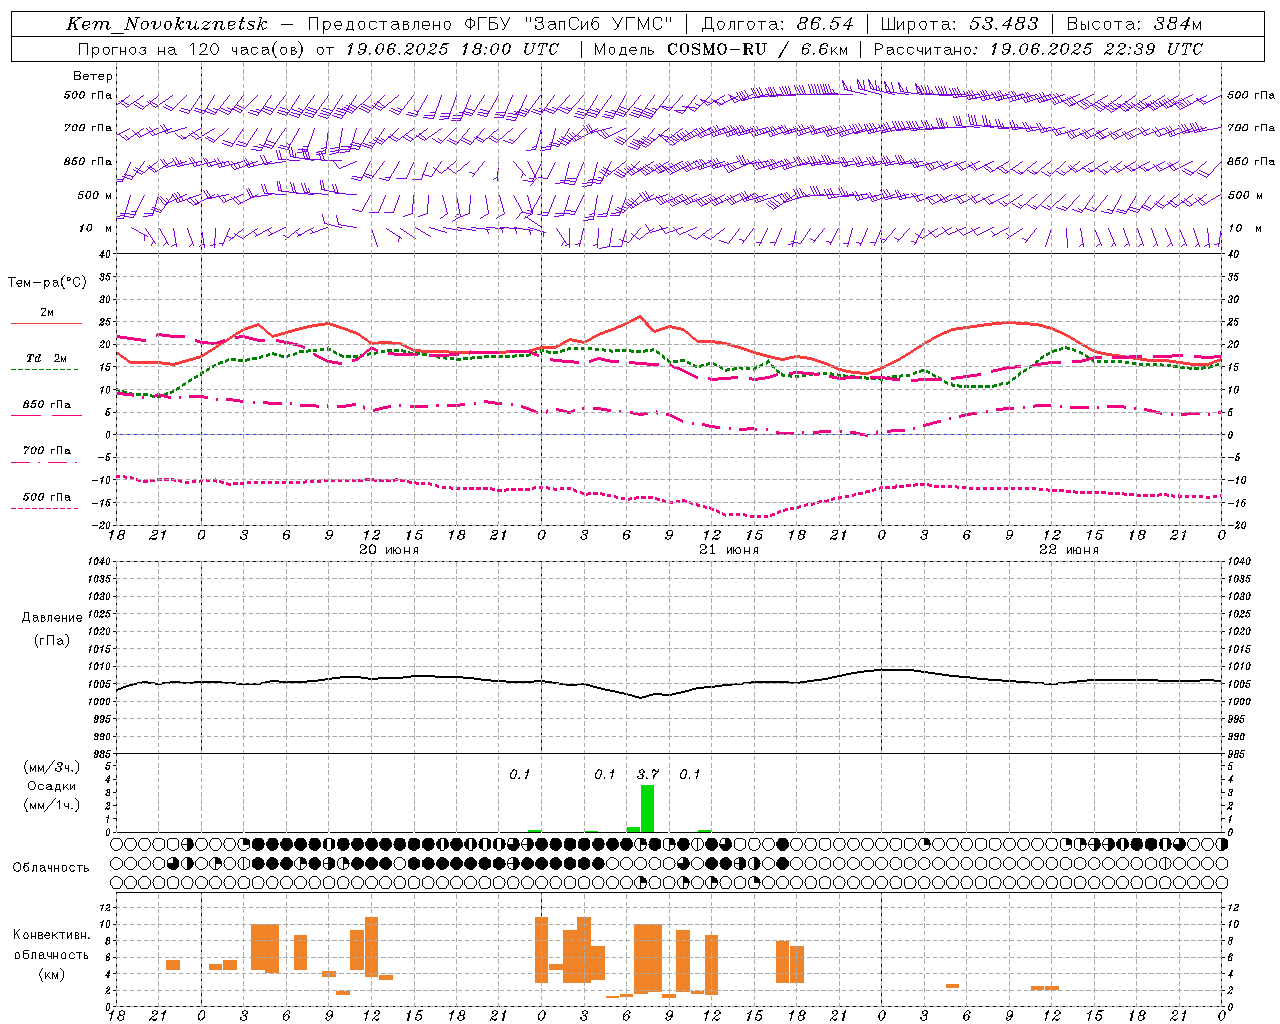Viewport: 1280px width, 1024px height.
Task: Click the 'Модель COSMO-RU / 6.6км' text
Action: [x=721, y=49]
